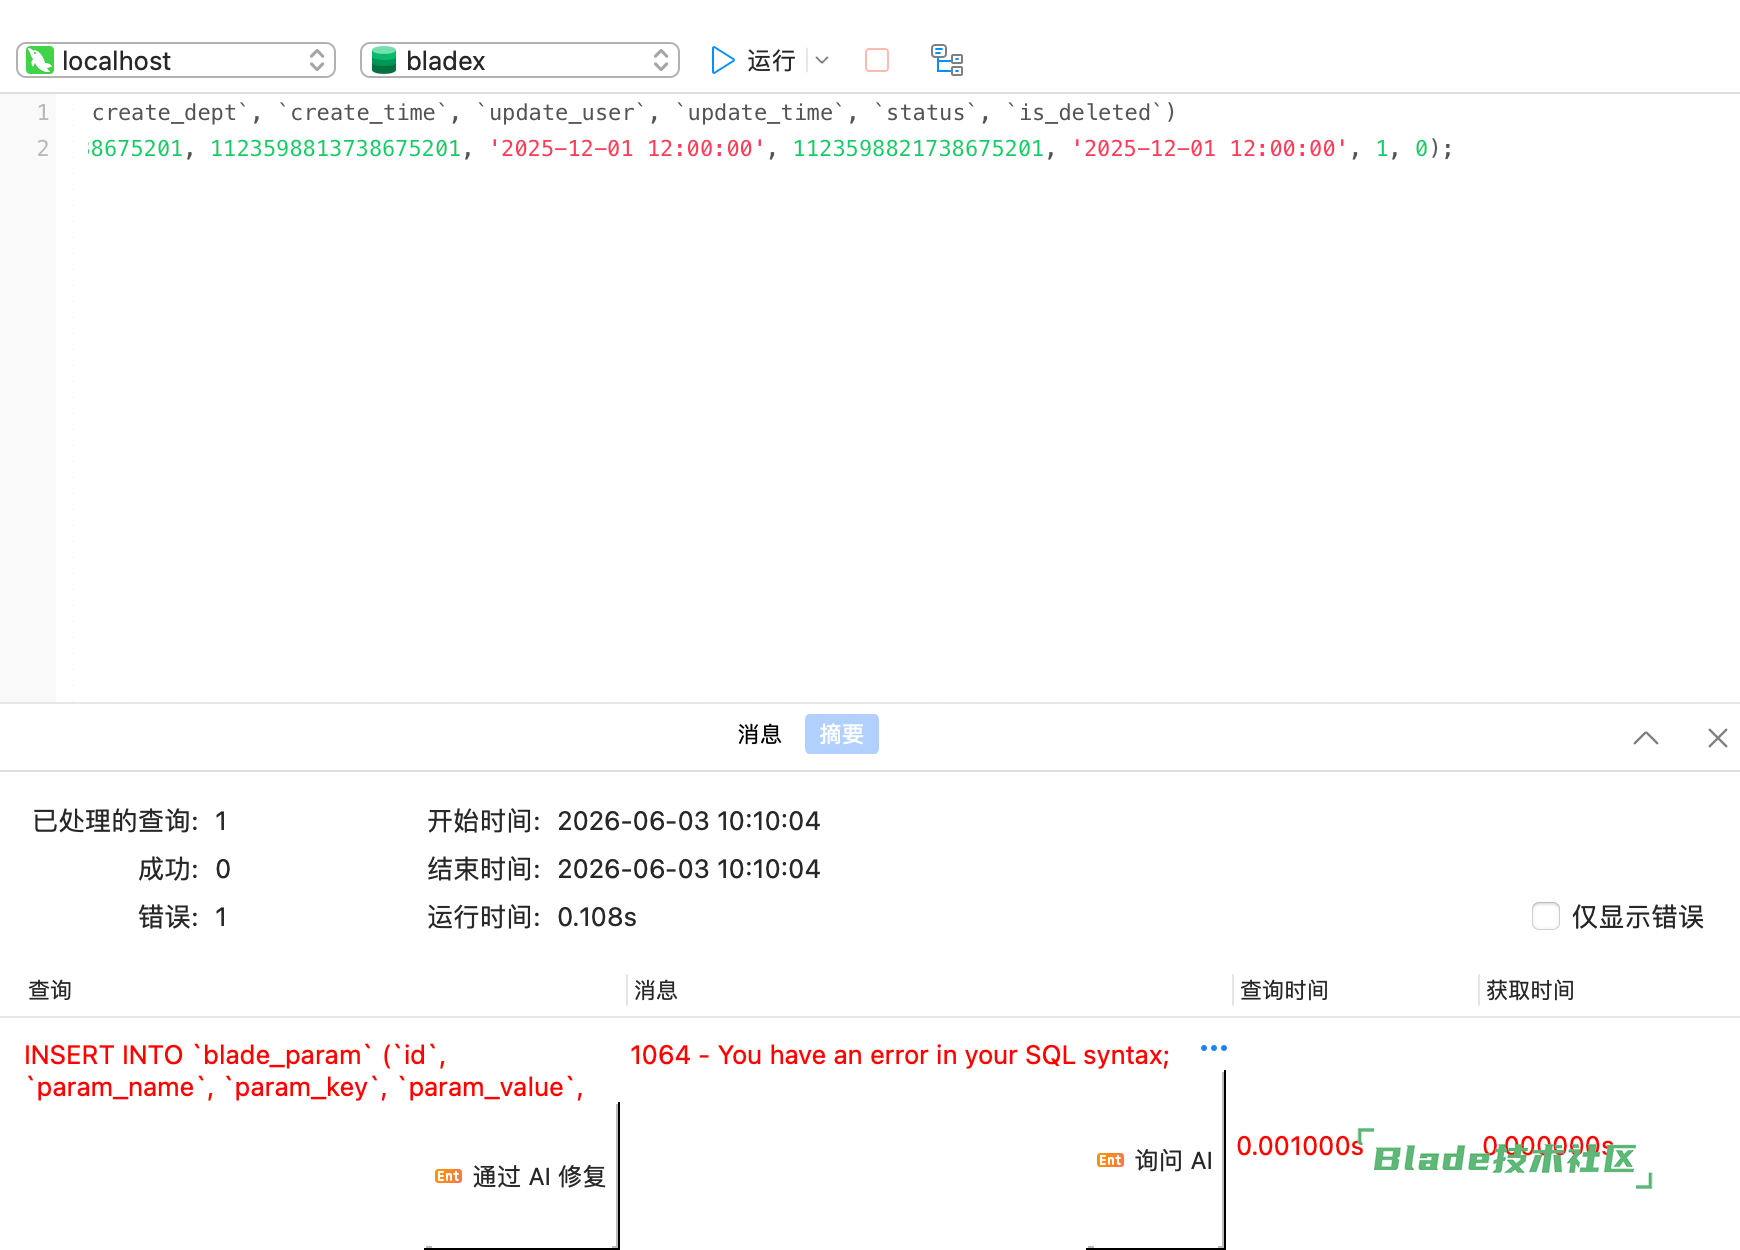Click the 错误: 1 count
The width and height of the screenshot is (1740, 1250).
(221, 917)
